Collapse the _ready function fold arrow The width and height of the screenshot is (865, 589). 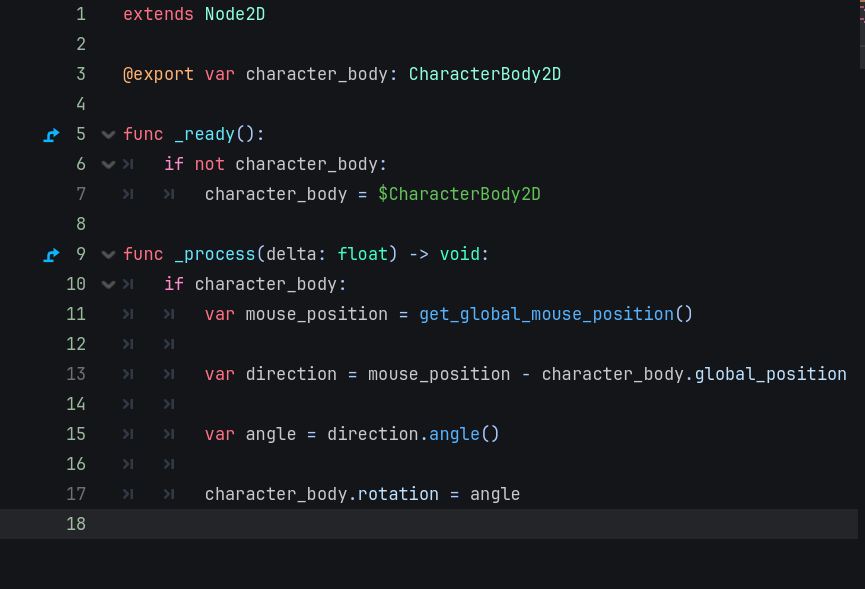[108, 135]
